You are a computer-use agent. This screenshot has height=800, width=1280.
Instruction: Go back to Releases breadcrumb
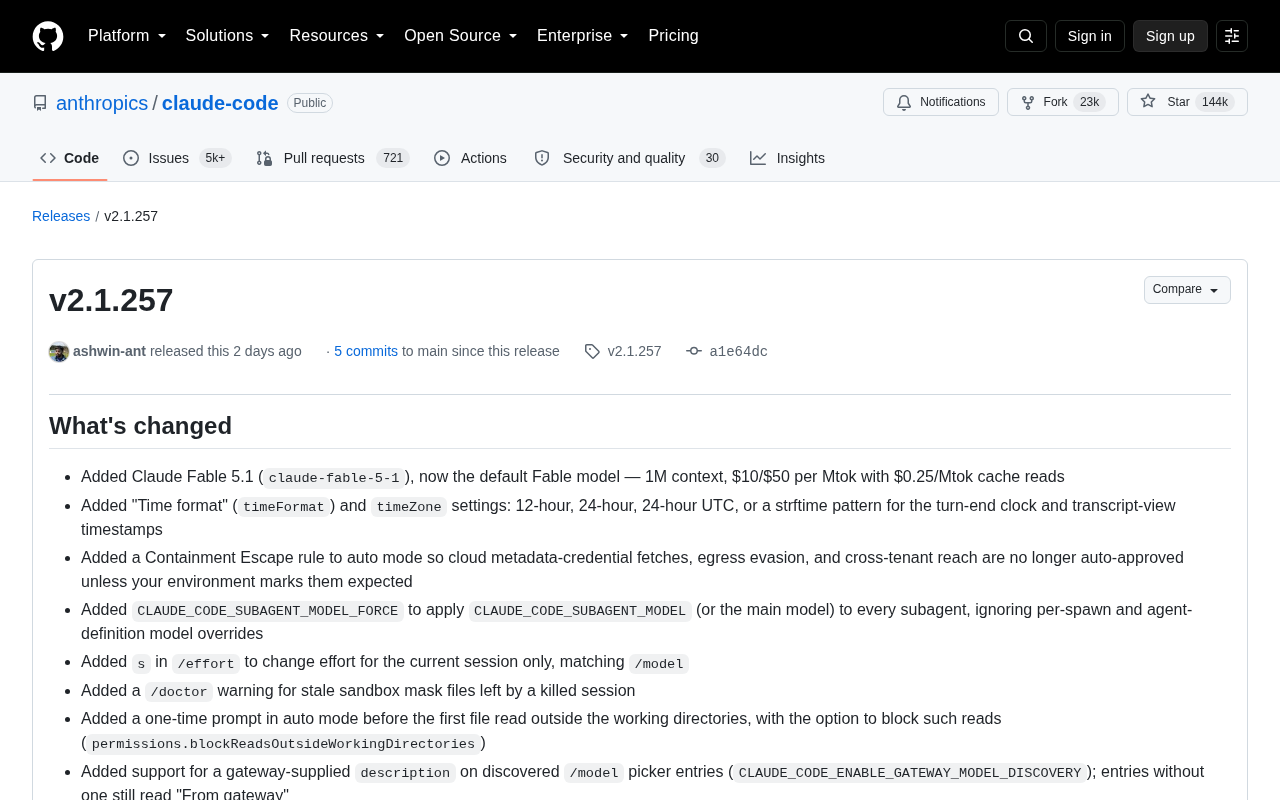click(x=61, y=216)
